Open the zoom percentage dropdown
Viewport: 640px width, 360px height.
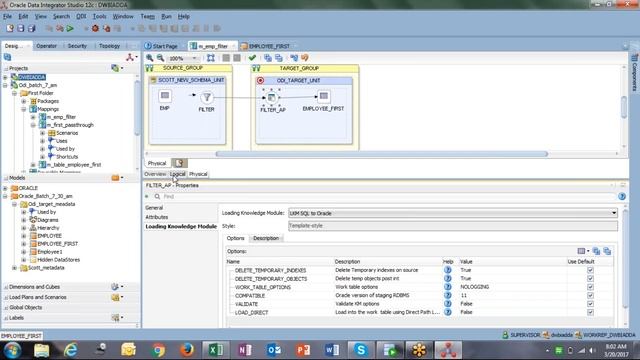[x=194, y=58]
